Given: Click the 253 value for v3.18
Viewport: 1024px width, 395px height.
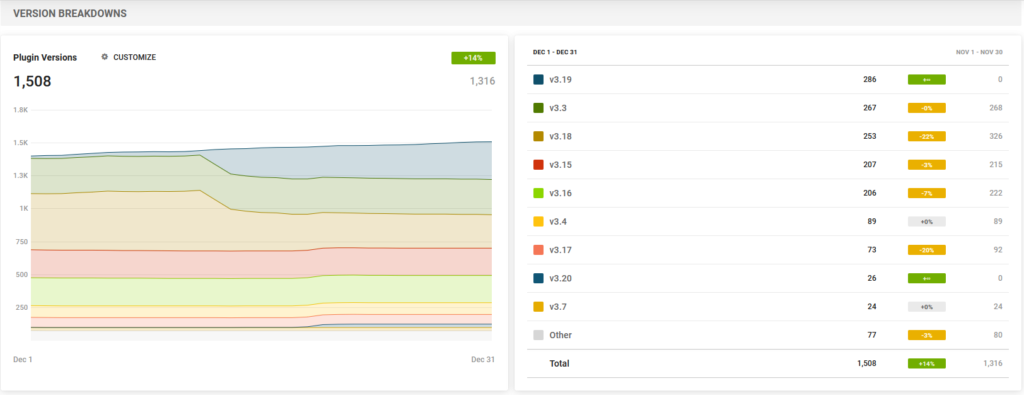Looking at the screenshot, I should coord(870,136).
